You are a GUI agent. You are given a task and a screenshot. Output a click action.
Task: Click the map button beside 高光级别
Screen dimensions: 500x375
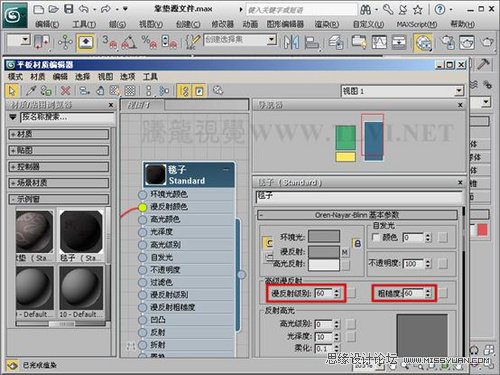point(351,324)
